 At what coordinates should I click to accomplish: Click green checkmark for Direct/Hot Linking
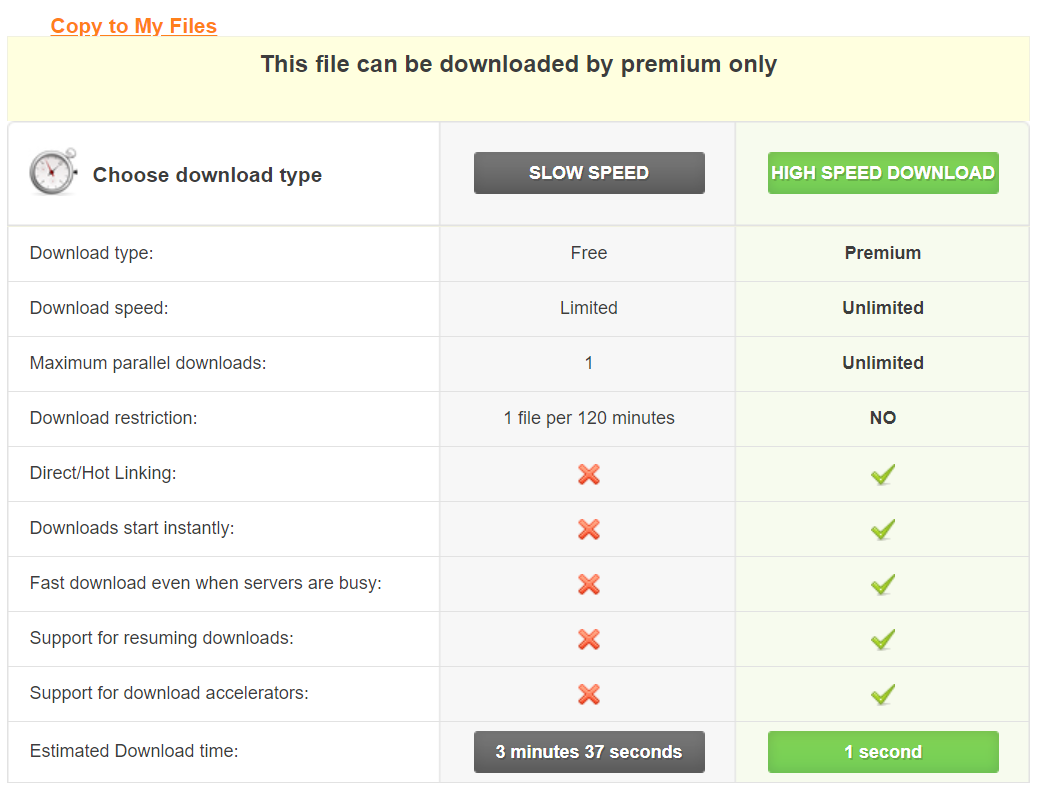883,474
